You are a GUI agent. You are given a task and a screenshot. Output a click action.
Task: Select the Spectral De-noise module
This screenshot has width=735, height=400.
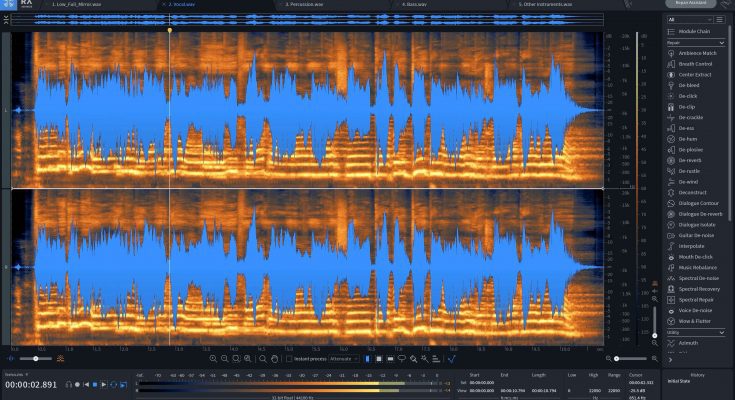pyautogui.click(x=698, y=277)
